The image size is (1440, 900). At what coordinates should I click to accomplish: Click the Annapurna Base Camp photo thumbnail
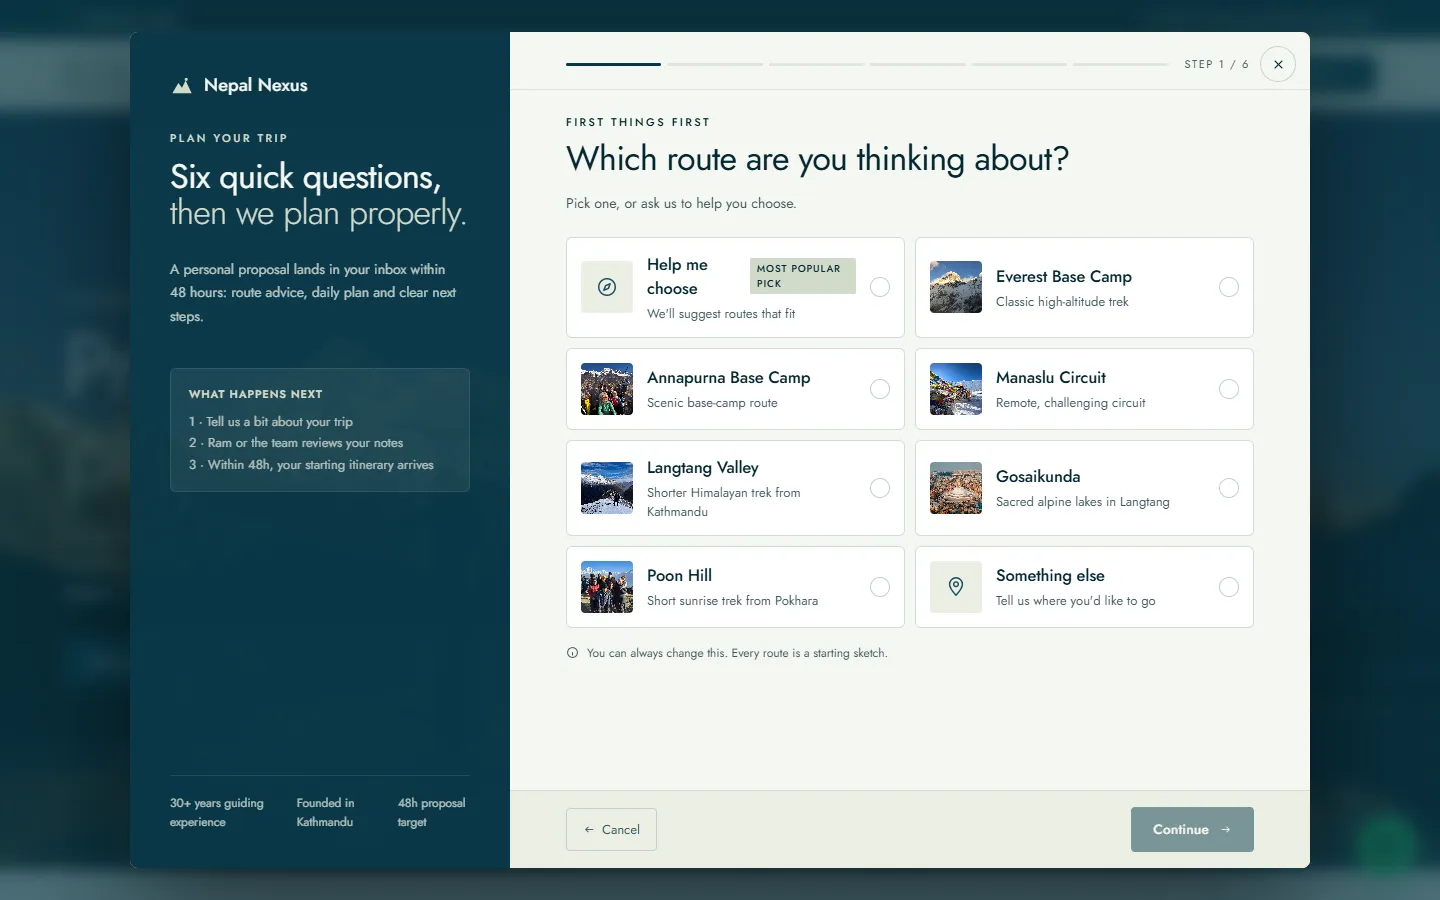tap(607, 389)
